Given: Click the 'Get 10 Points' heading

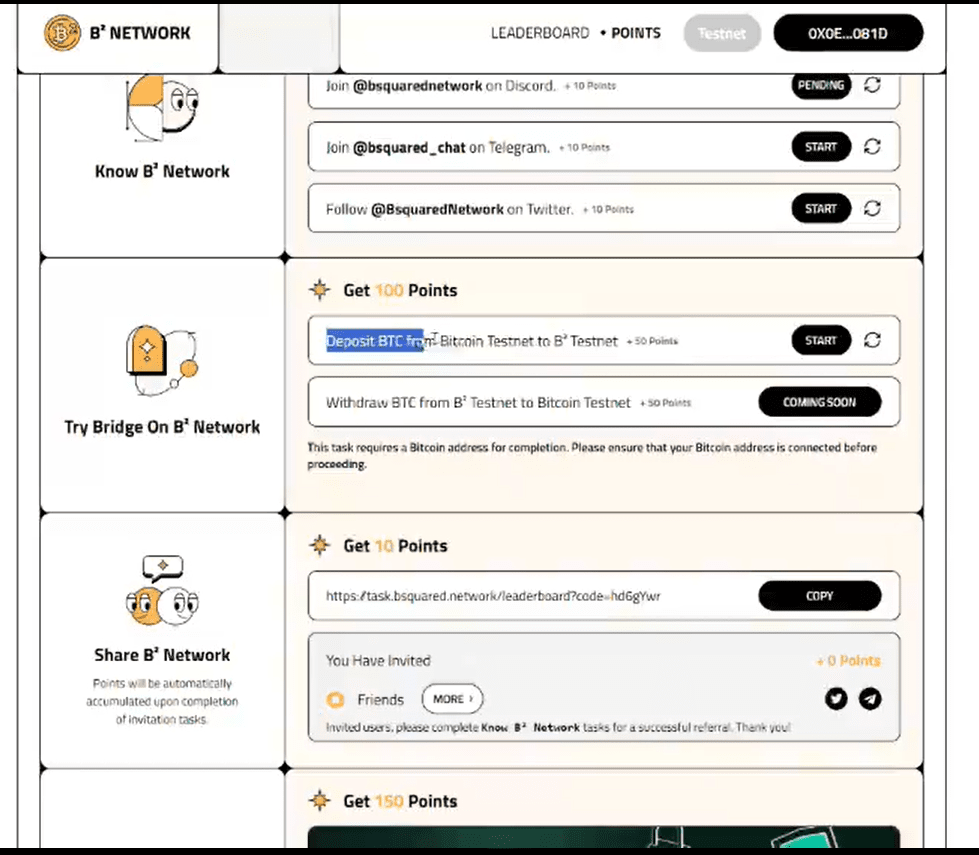Looking at the screenshot, I should pyautogui.click(x=395, y=546).
